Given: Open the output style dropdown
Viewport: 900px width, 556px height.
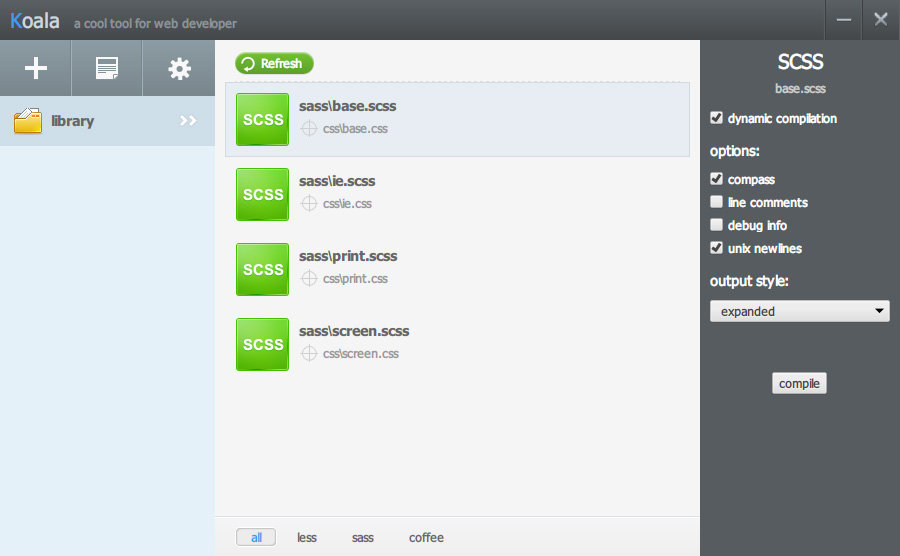Looking at the screenshot, I should coord(799,311).
